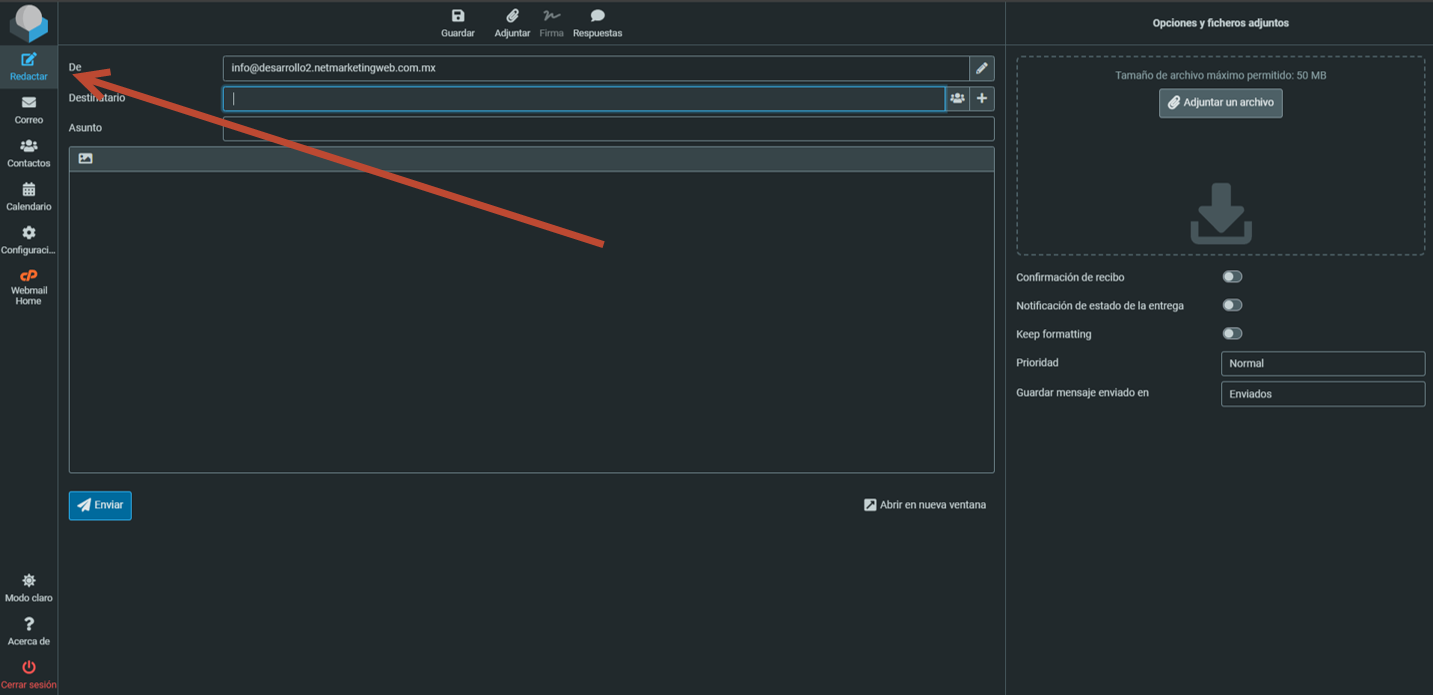The width and height of the screenshot is (1433, 695).
Task: Turn on Keep formatting switch
Action: click(1232, 334)
